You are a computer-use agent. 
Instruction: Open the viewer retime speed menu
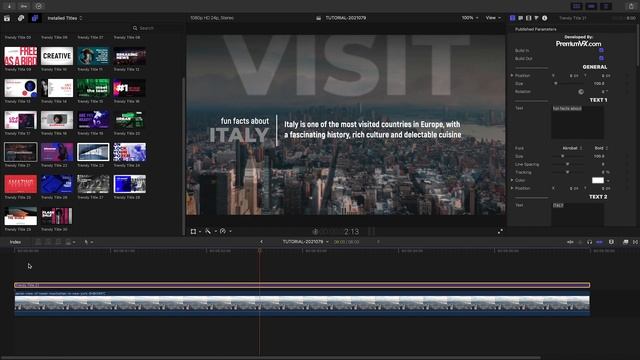[x=225, y=231]
